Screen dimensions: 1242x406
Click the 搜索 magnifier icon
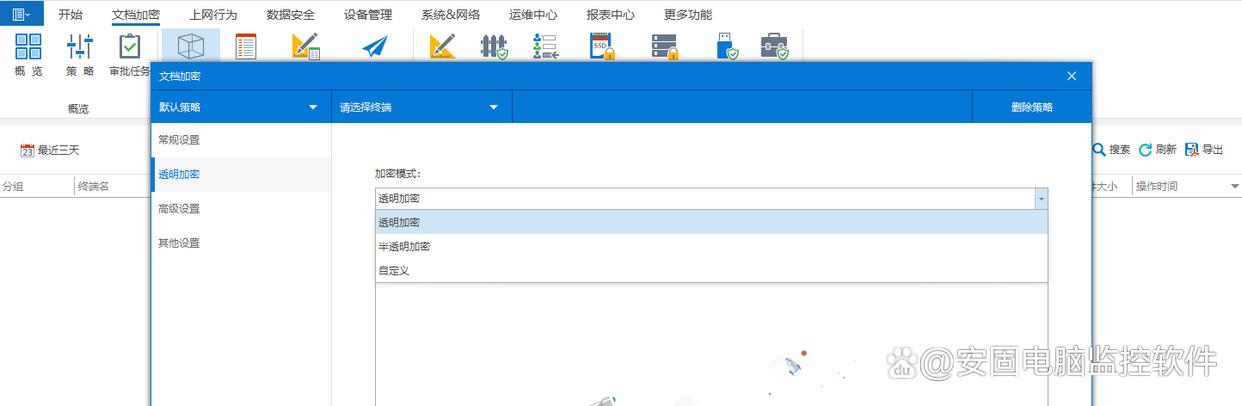coord(1099,149)
